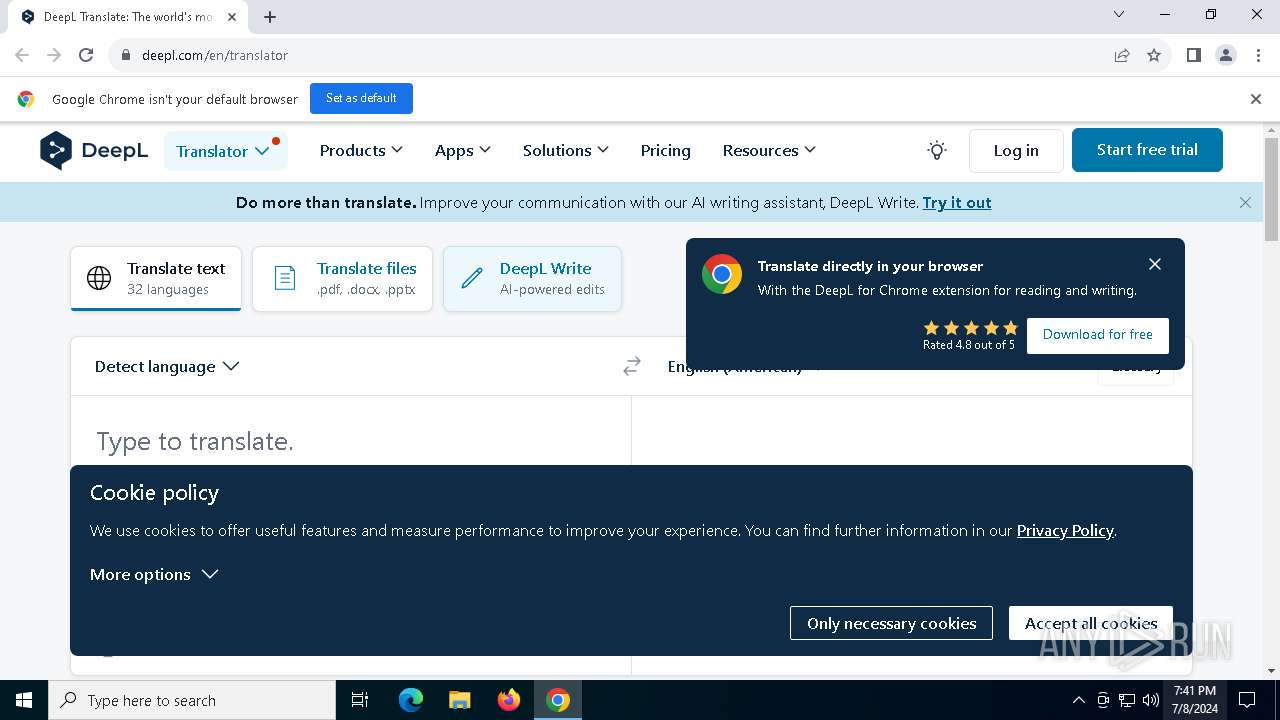Click the Windows taskbar search box
This screenshot has width=1280, height=720.
tap(192, 700)
